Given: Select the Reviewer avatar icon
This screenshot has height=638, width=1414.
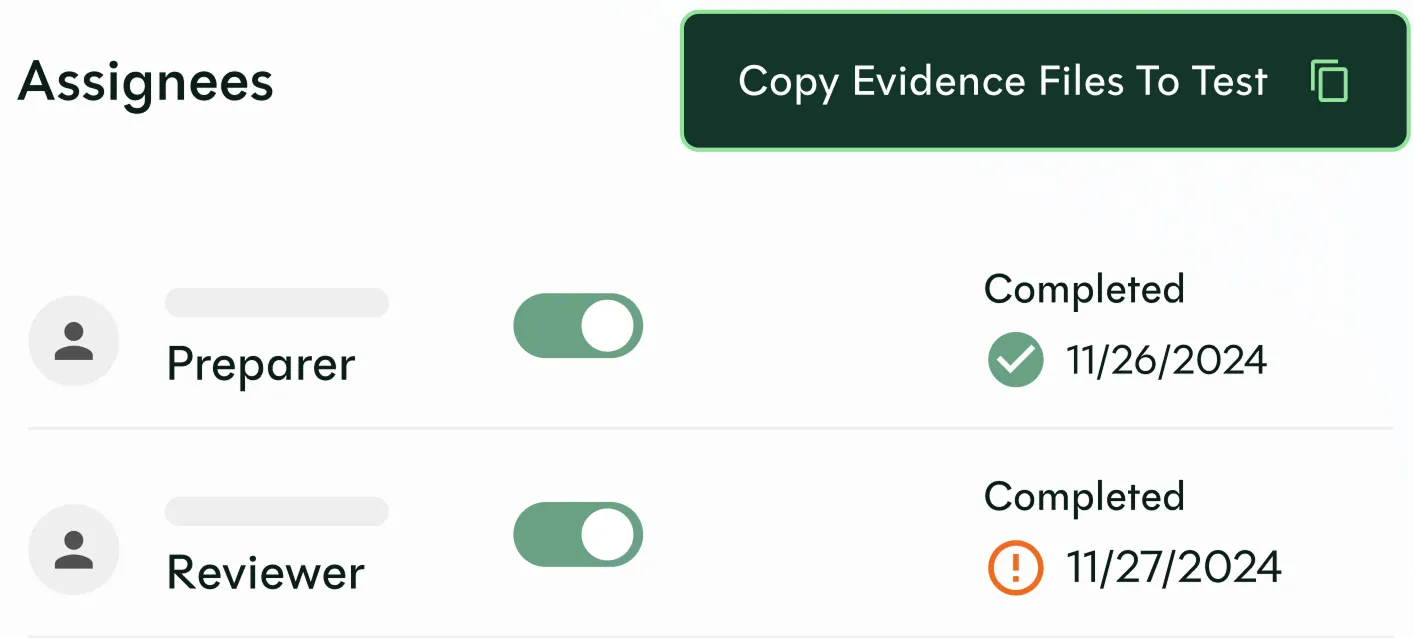Looking at the screenshot, I should 74,549.
